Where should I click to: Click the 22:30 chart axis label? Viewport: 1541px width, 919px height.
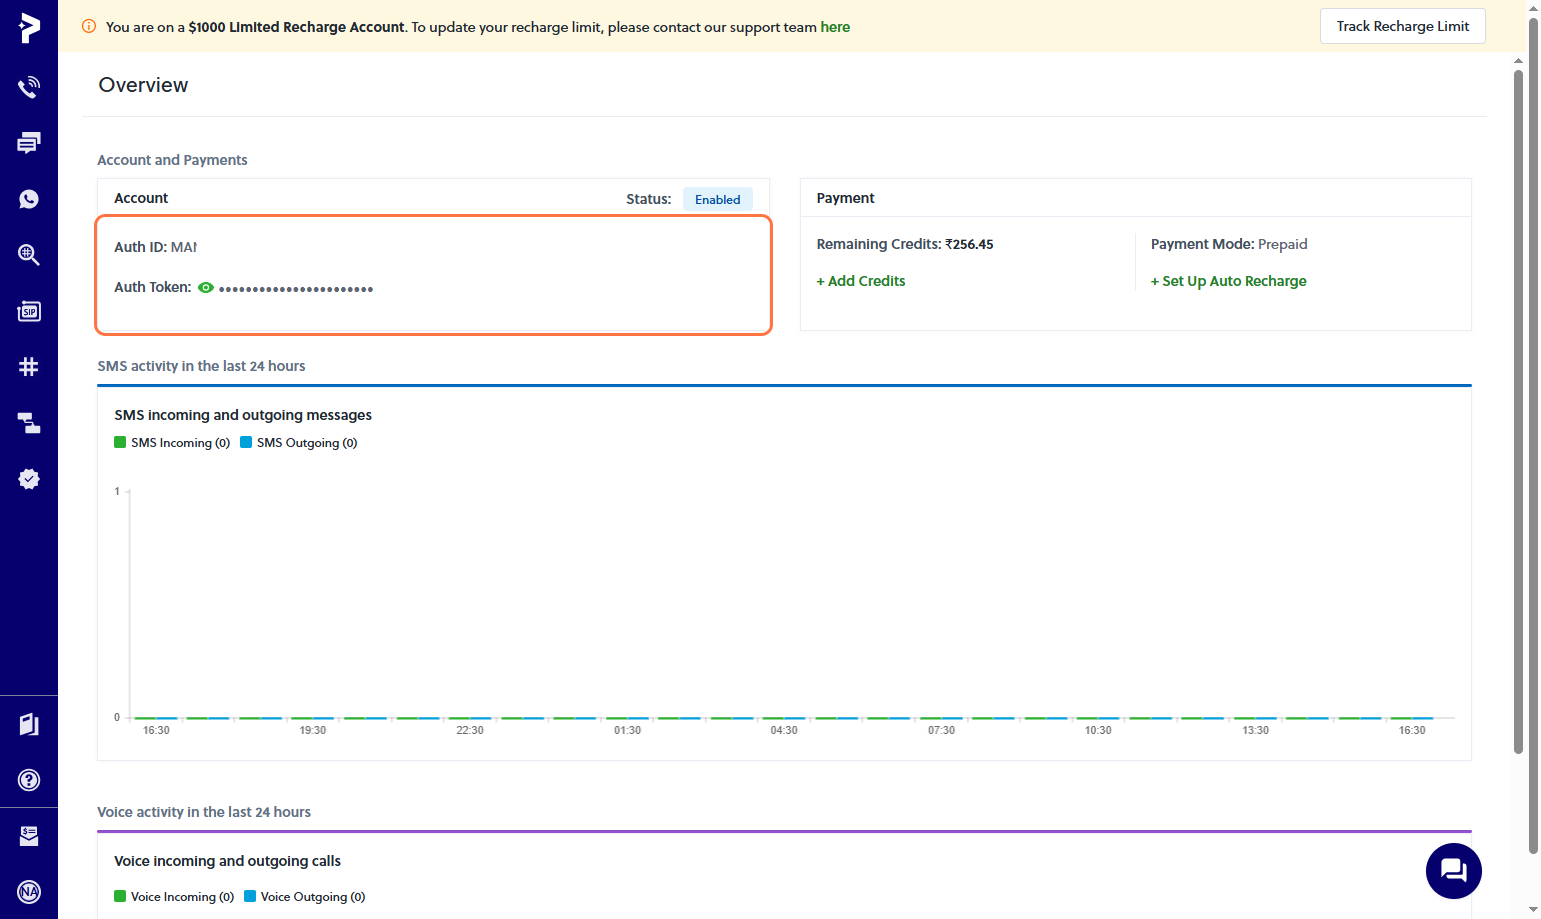(470, 730)
